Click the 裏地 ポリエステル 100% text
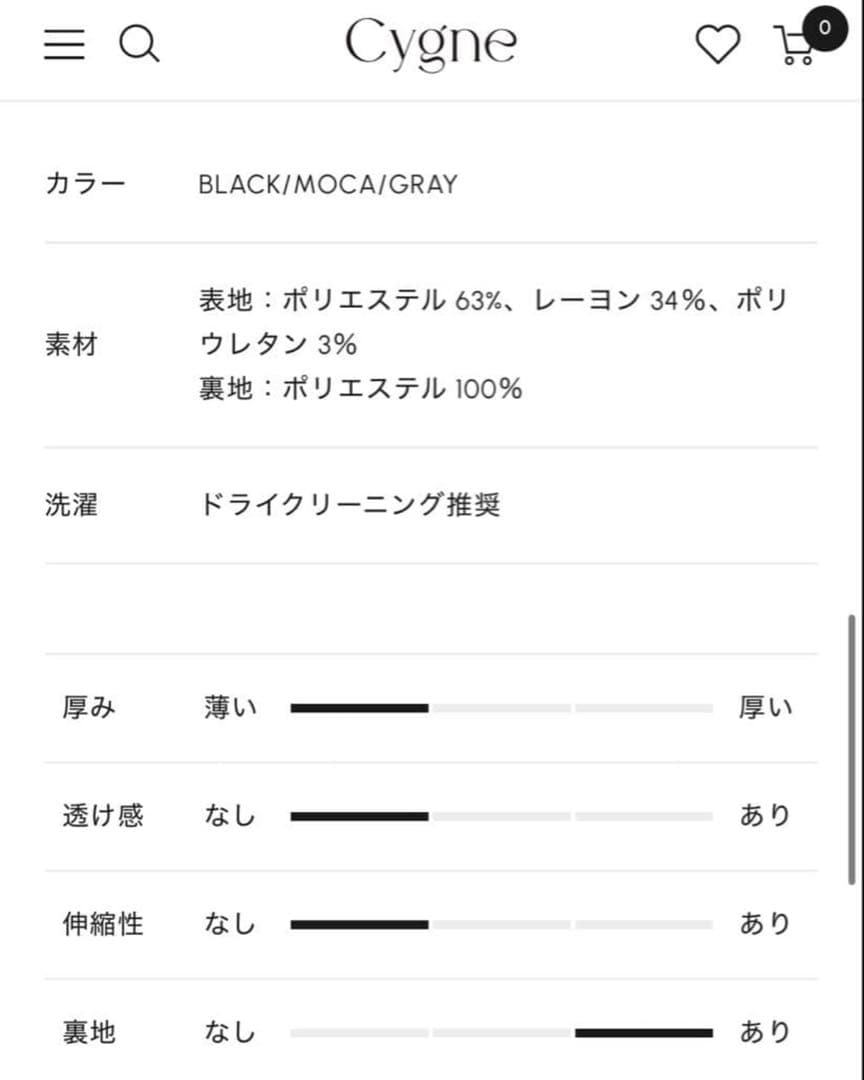This screenshot has width=864, height=1080. [x=360, y=388]
